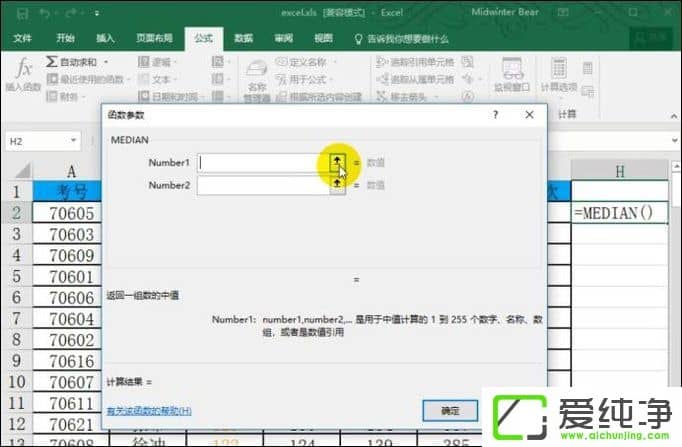The width and height of the screenshot is (682, 447).
Task: Click 根据所选内容创建
Action: (319, 97)
